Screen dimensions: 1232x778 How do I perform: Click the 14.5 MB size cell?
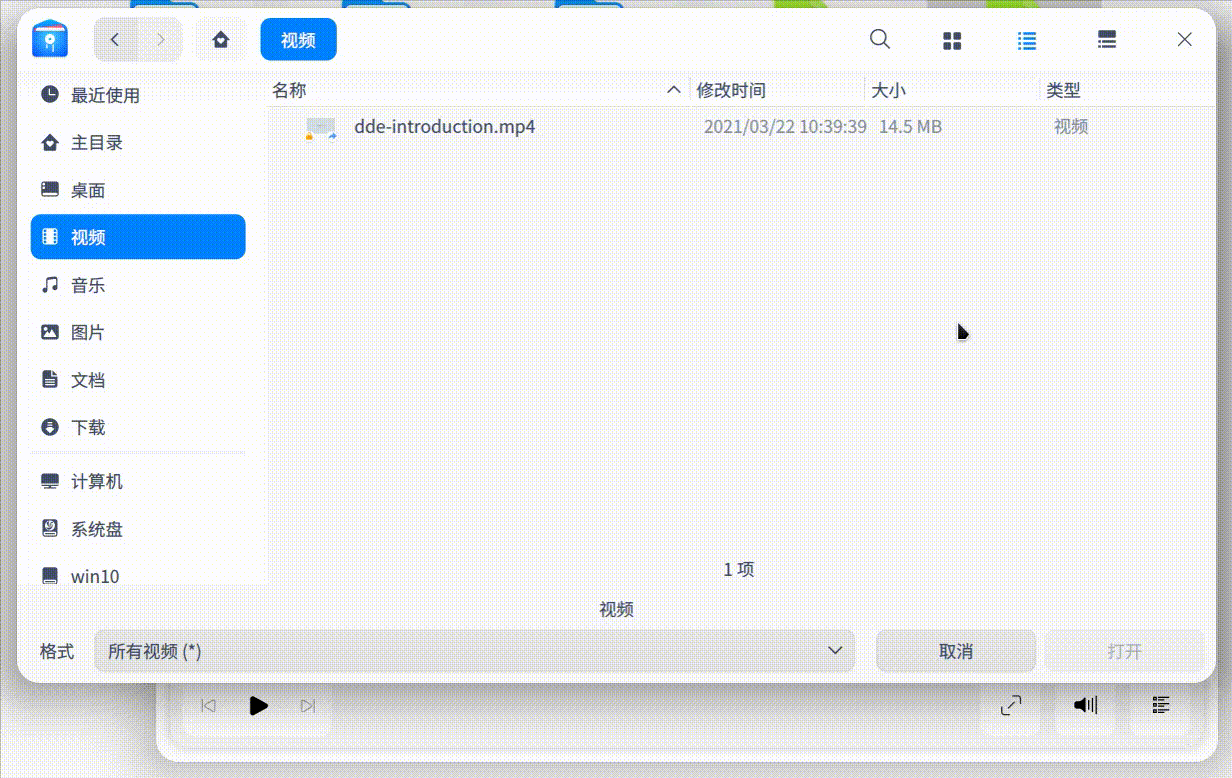click(910, 127)
